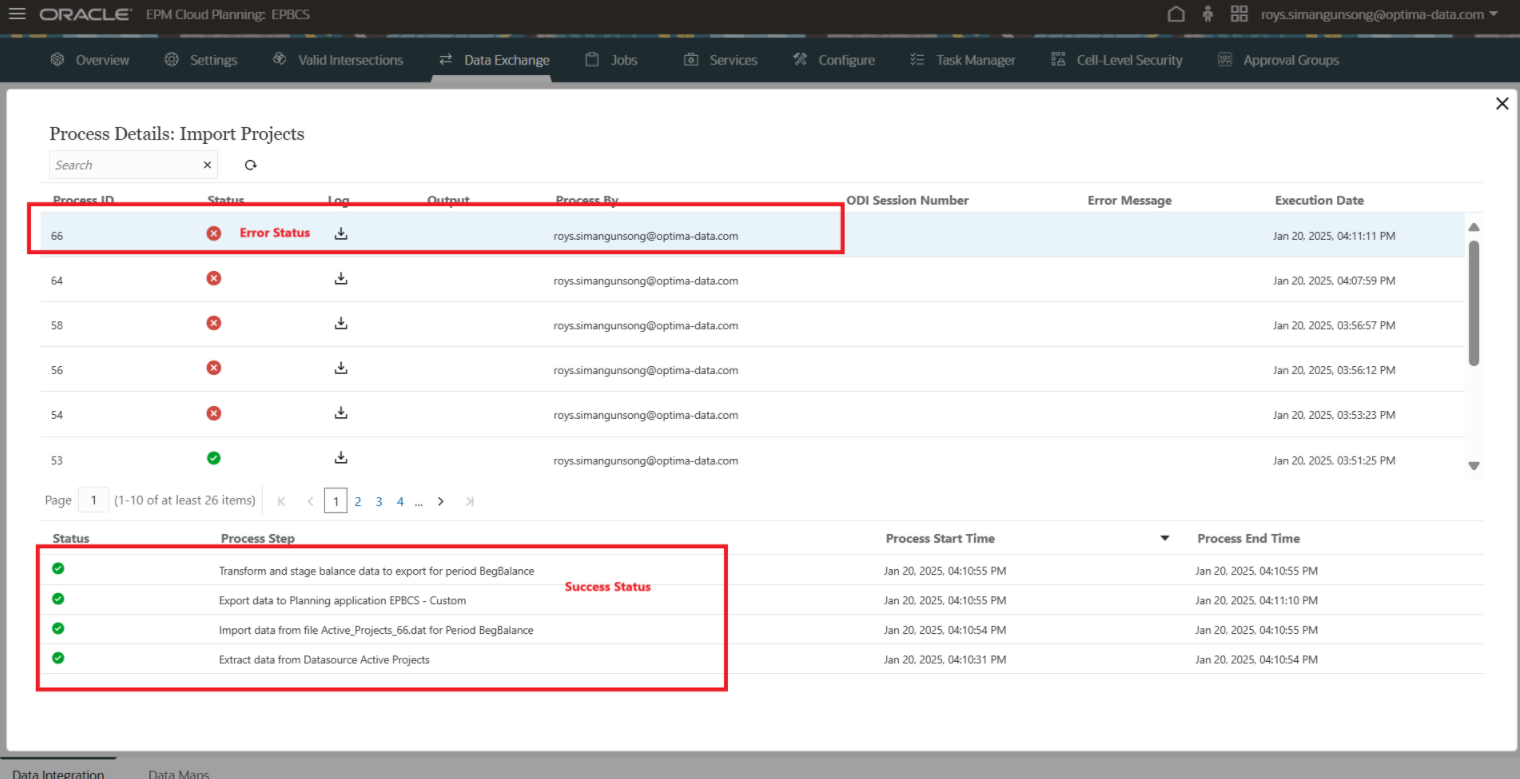Go to the Configure tab
Image resolution: width=1520 pixels, height=779 pixels.
point(833,60)
